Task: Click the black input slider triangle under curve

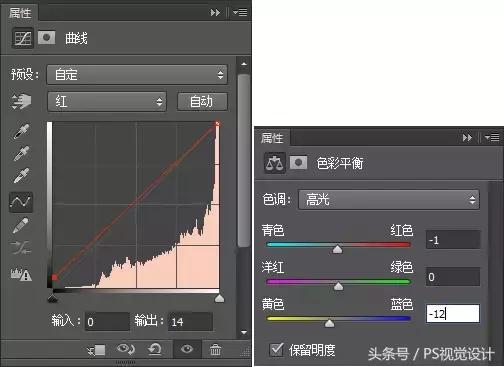Action: point(52,298)
